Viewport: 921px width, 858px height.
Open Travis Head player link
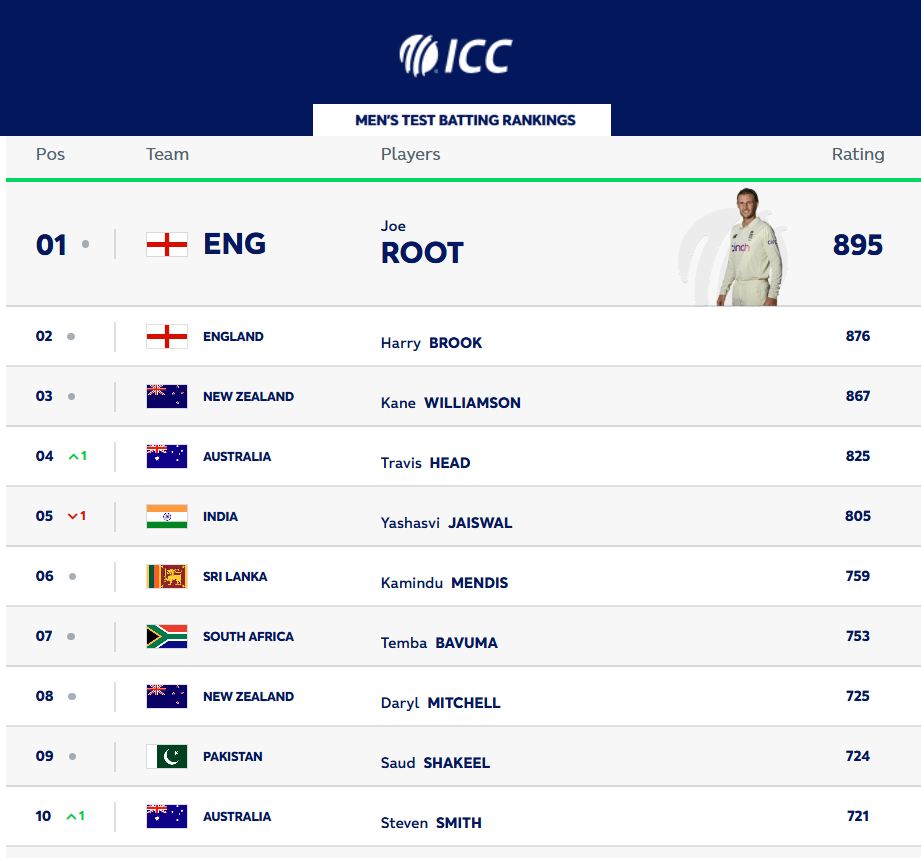point(425,463)
